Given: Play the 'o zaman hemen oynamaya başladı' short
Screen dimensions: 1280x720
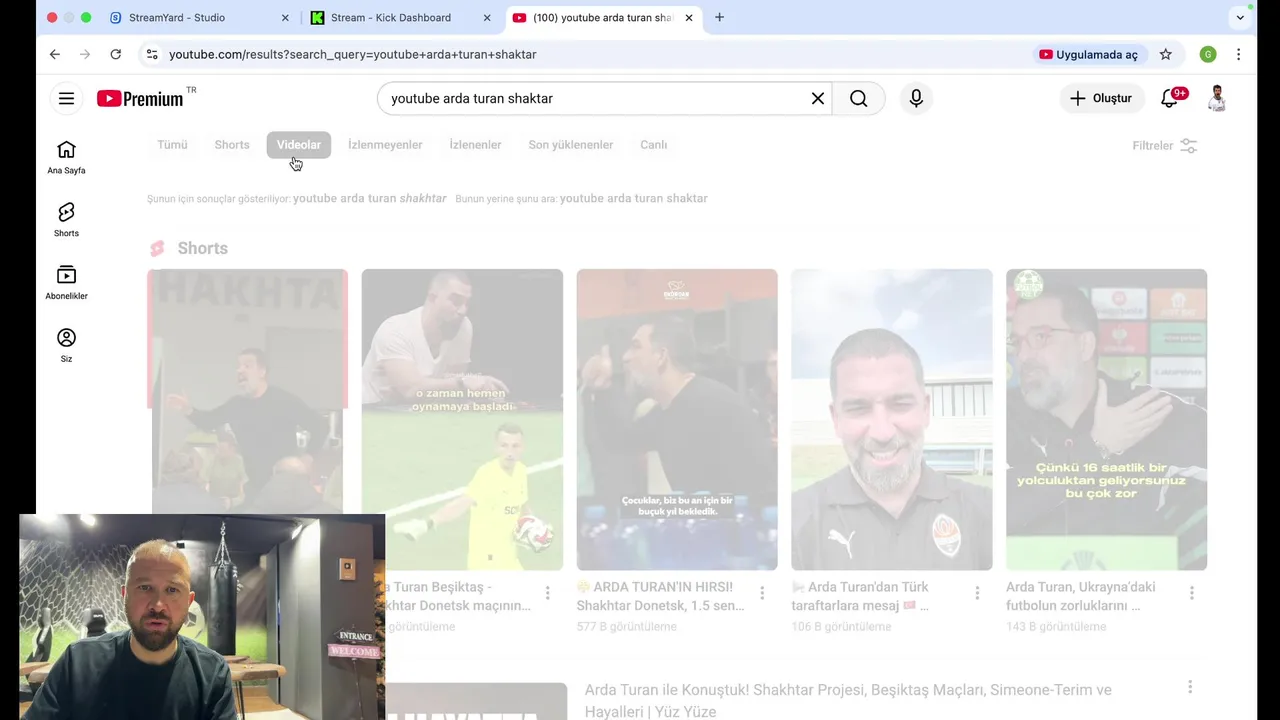Looking at the screenshot, I should 462,419.
